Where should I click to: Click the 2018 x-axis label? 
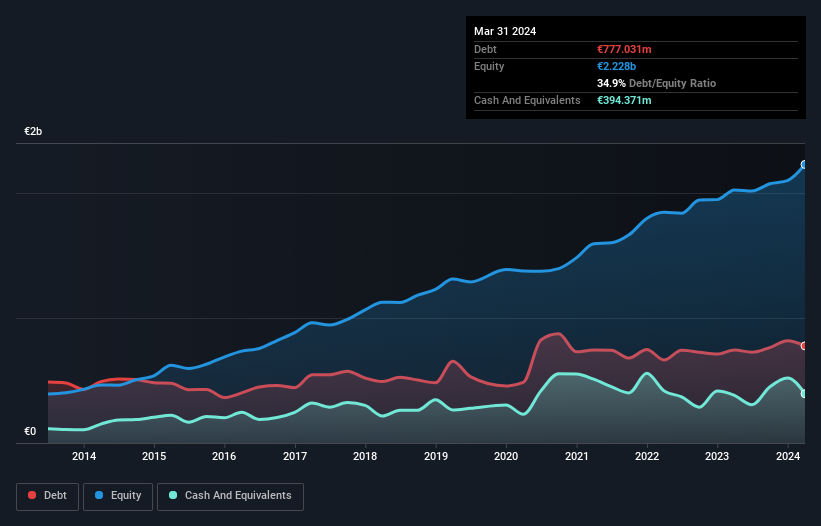[365, 456]
